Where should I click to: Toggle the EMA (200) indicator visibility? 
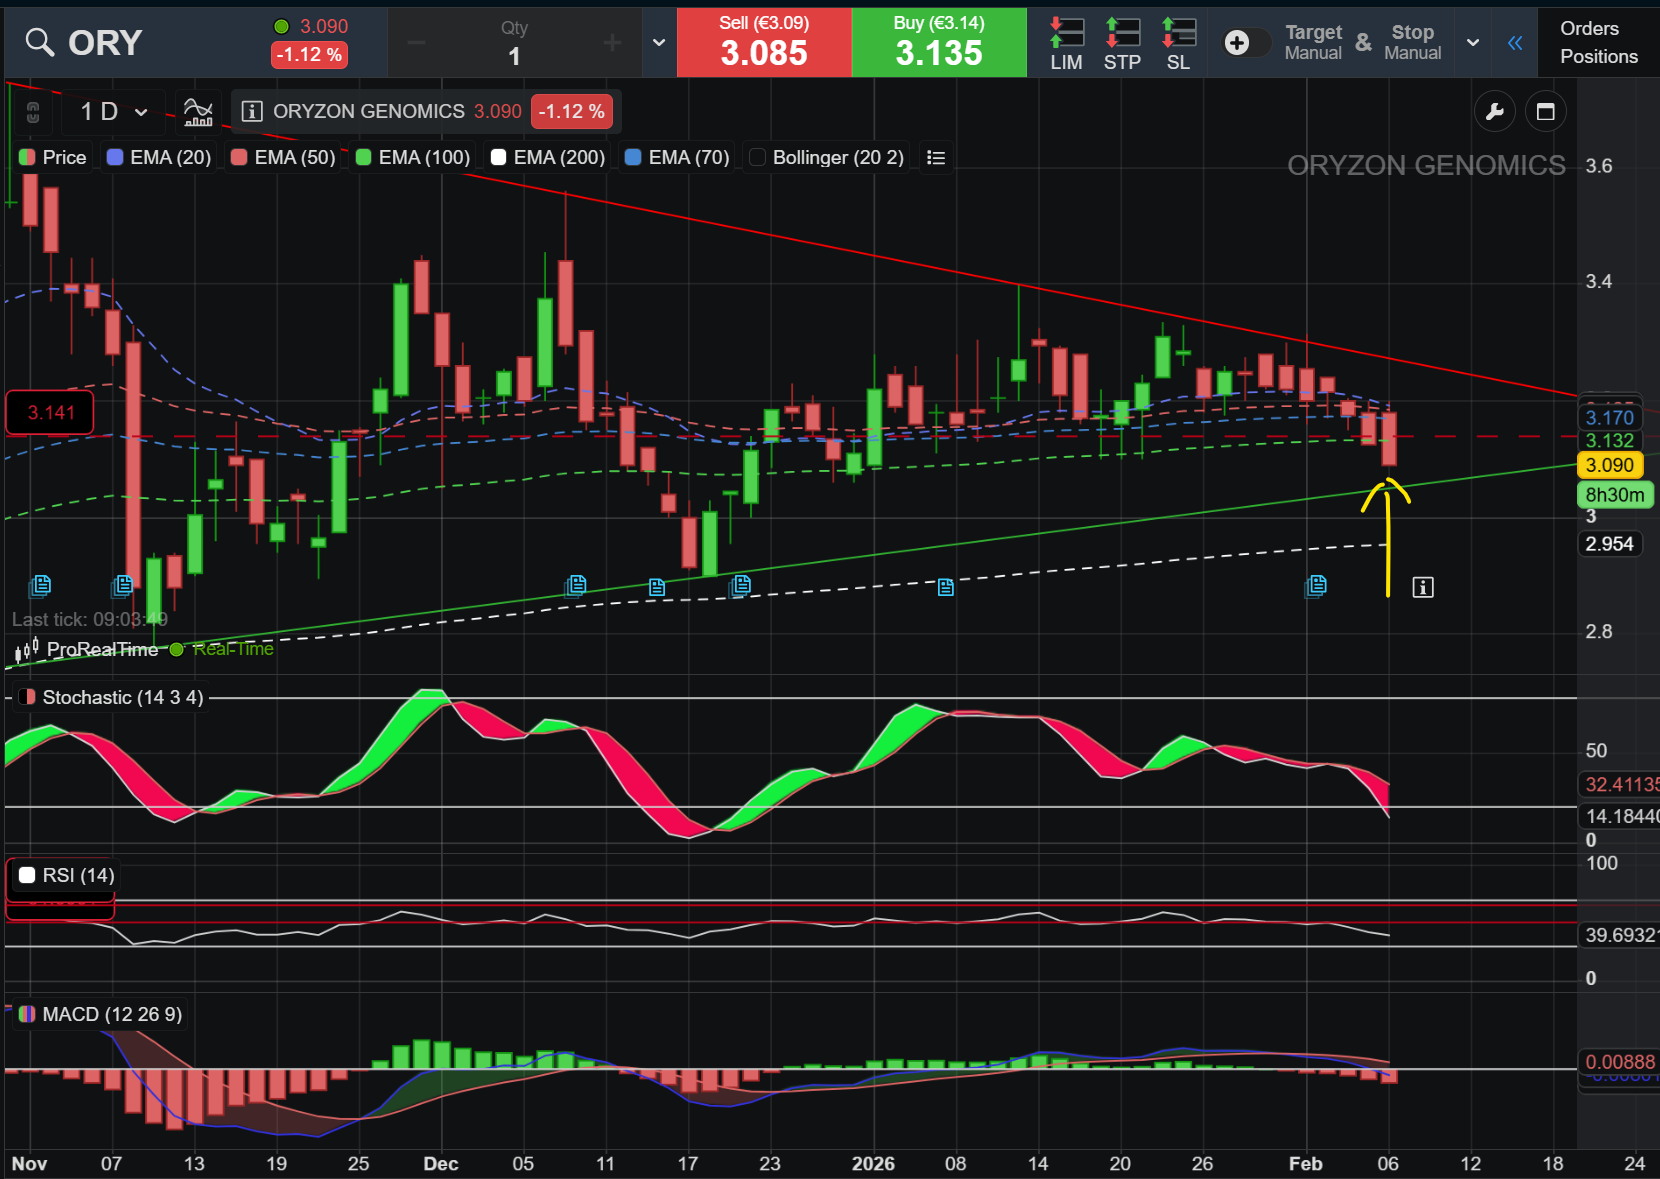[x=548, y=157]
